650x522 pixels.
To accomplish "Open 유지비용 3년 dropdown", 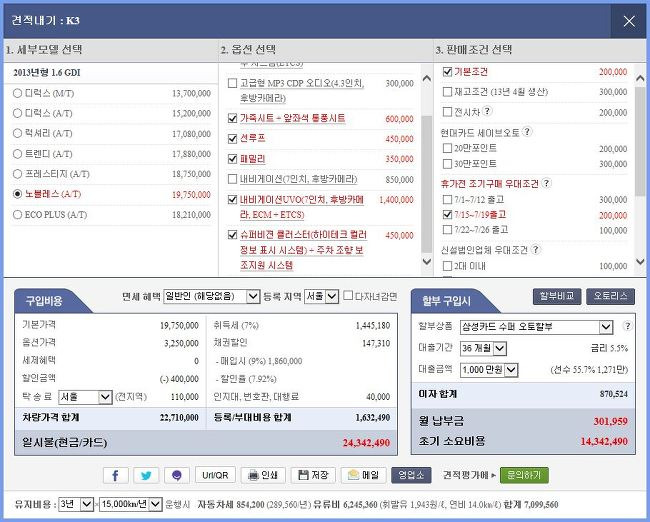I will 75,504.
